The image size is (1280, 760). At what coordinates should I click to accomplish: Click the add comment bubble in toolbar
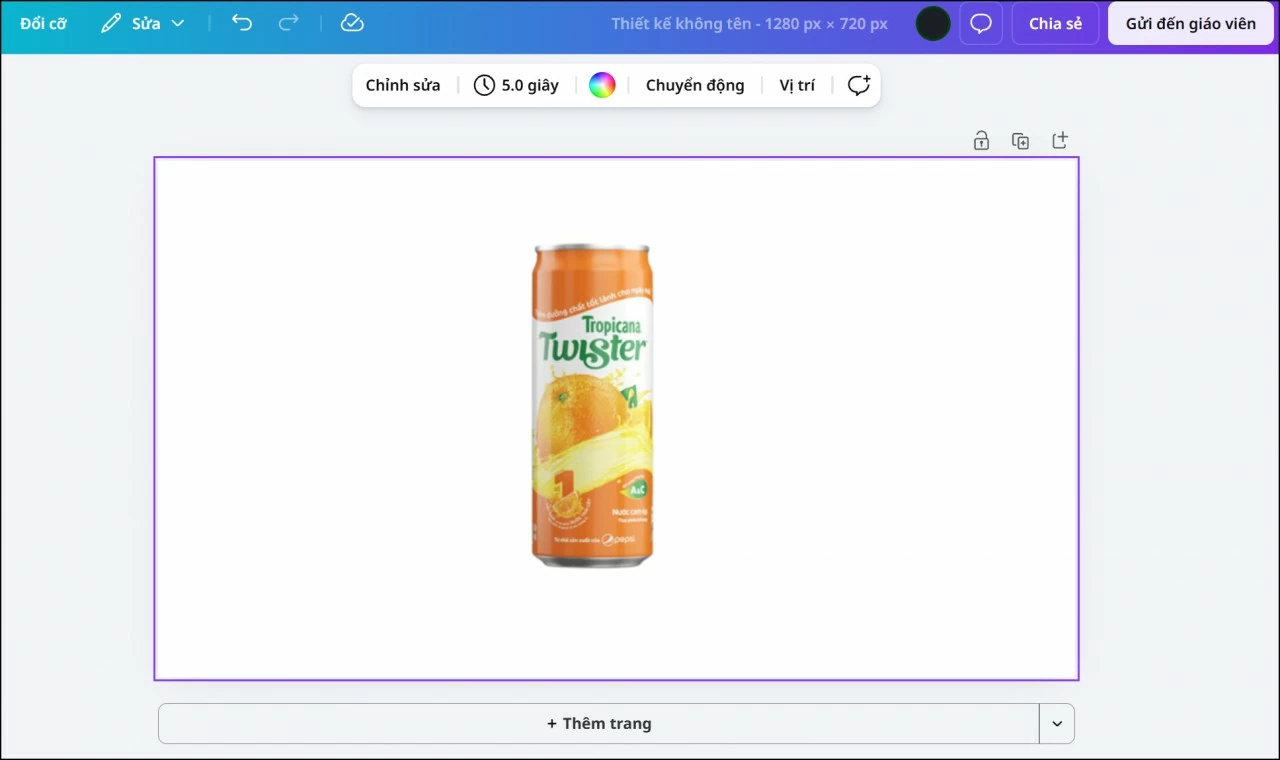pyautogui.click(x=858, y=85)
